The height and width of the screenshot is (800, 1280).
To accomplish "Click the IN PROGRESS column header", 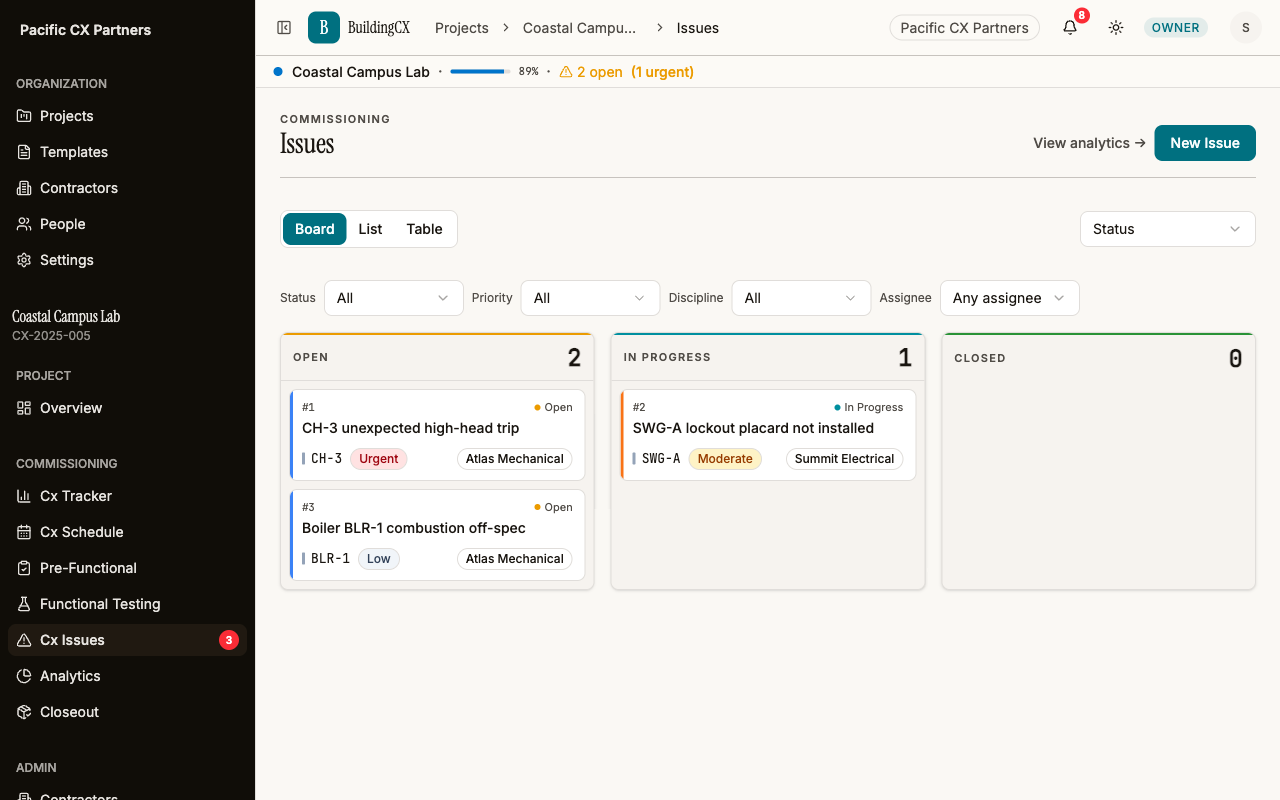I will tap(768, 357).
